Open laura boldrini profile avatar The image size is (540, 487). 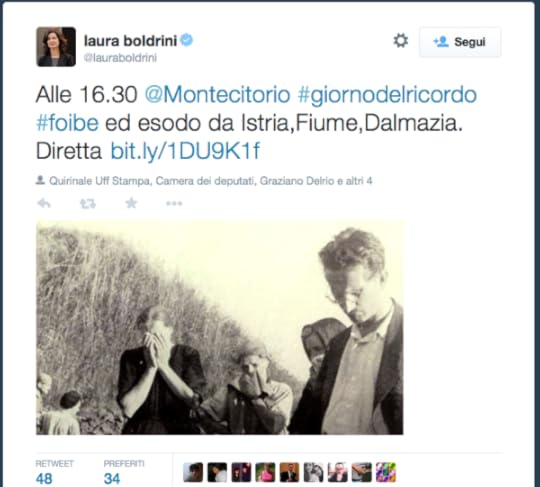pos(56,46)
